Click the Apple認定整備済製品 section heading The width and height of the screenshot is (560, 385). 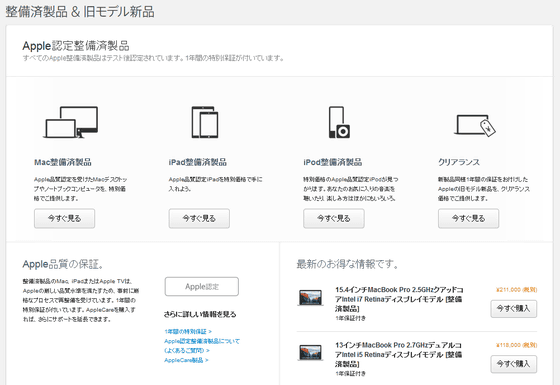(x=76, y=46)
